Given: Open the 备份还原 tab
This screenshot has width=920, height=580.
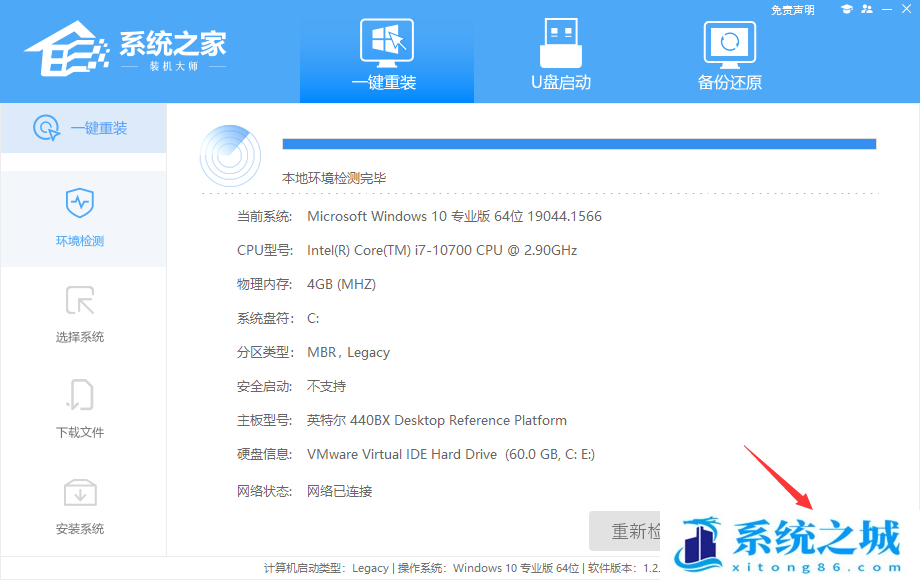Looking at the screenshot, I should pyautogui.click(x=730, y=54).
